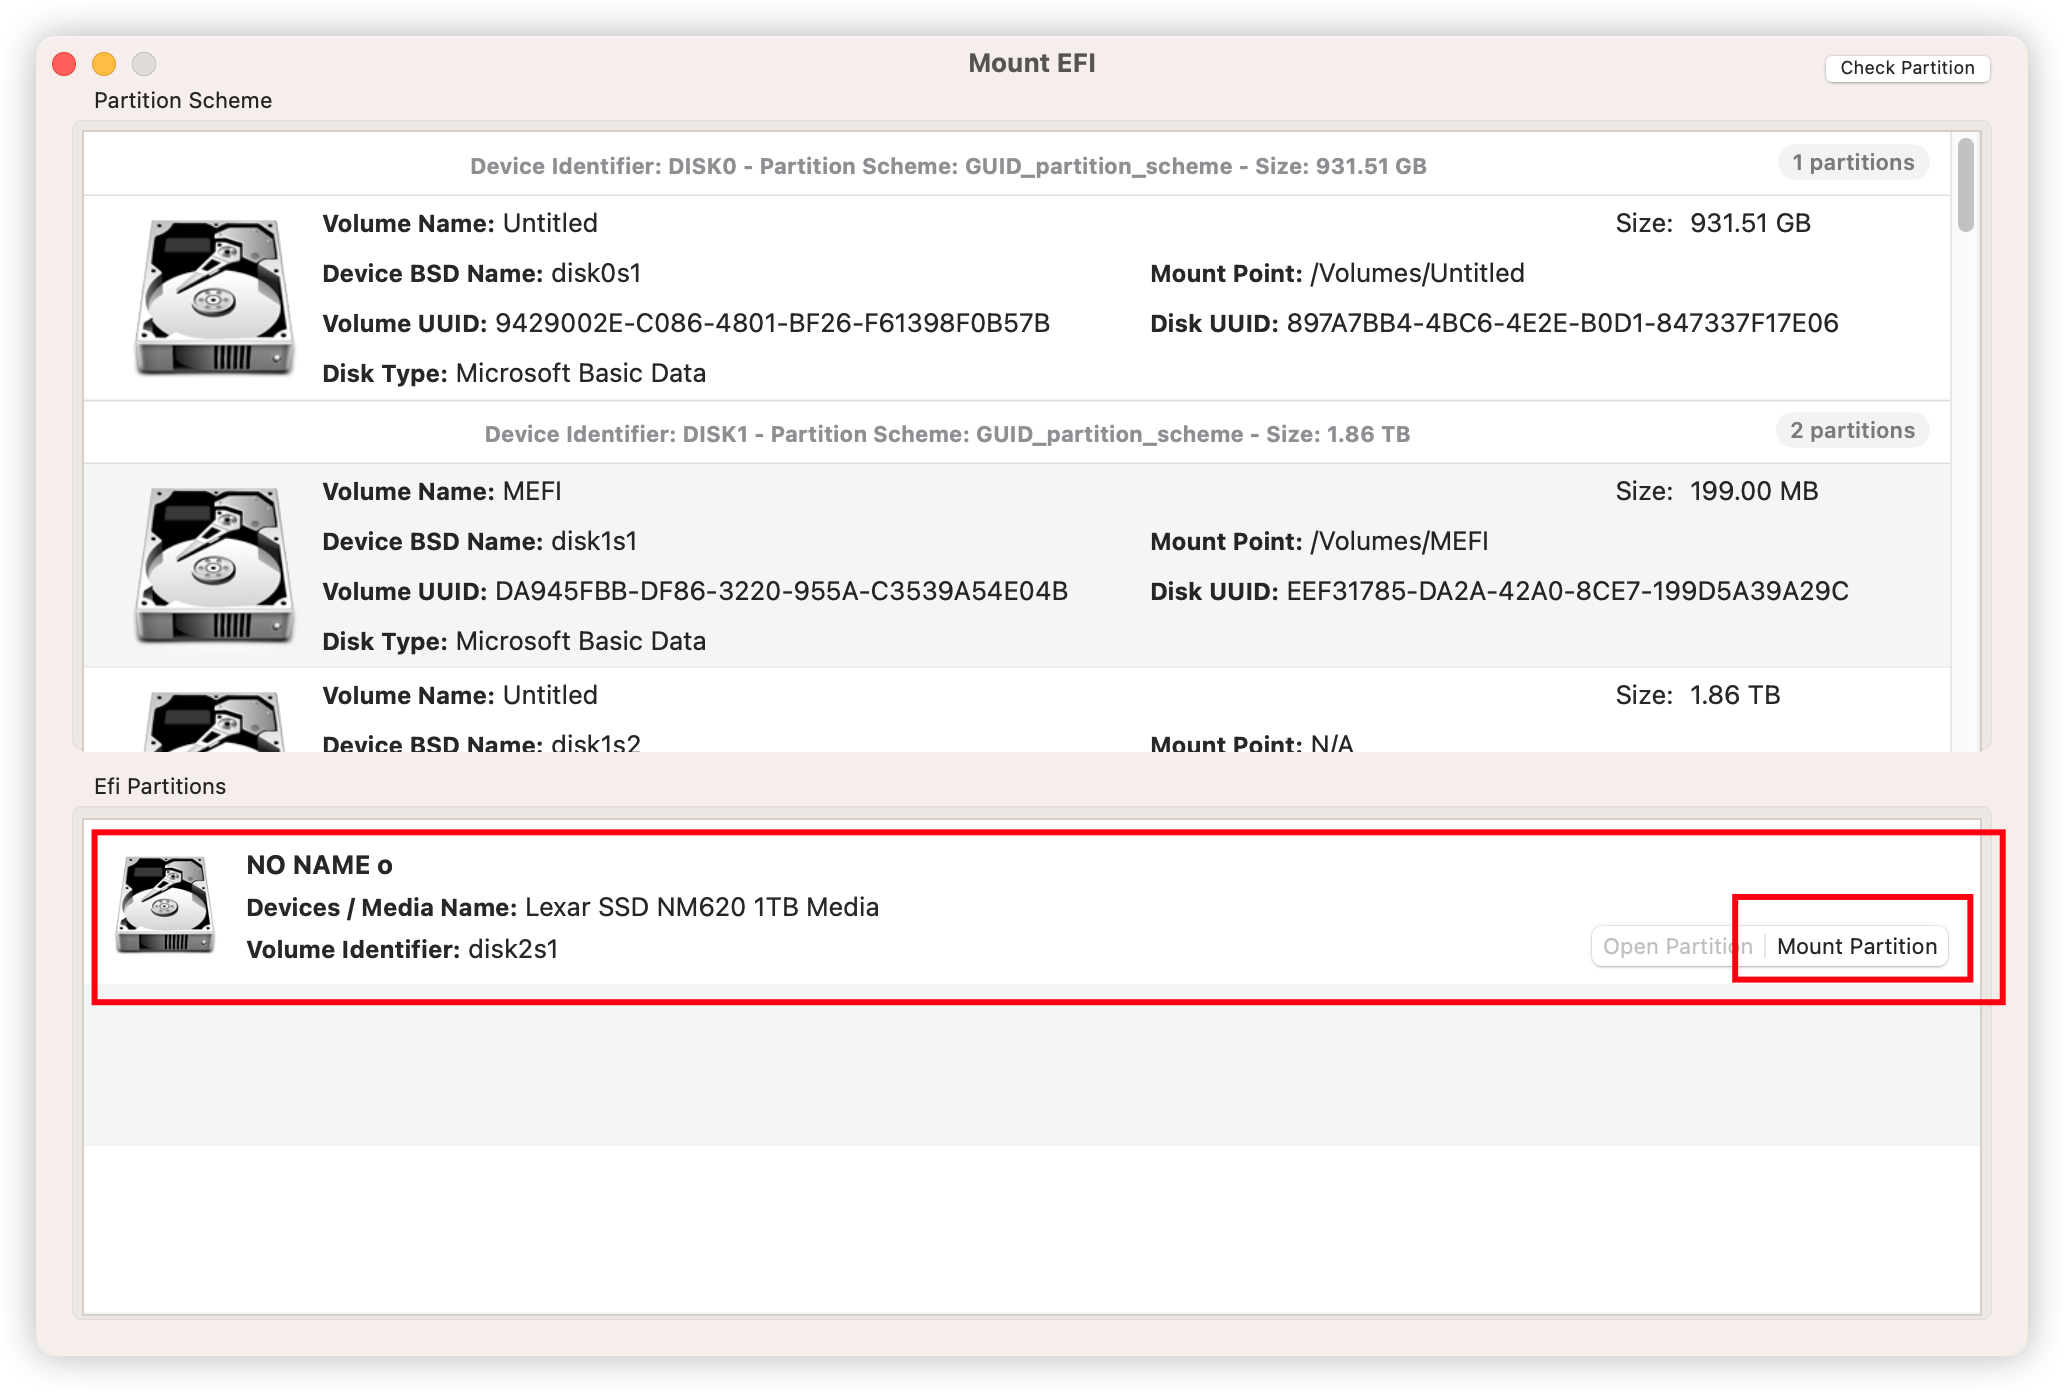
Task: Click the Lexar SSD NM620 media name
Action: pyautogui.click(x=701, y=908)
